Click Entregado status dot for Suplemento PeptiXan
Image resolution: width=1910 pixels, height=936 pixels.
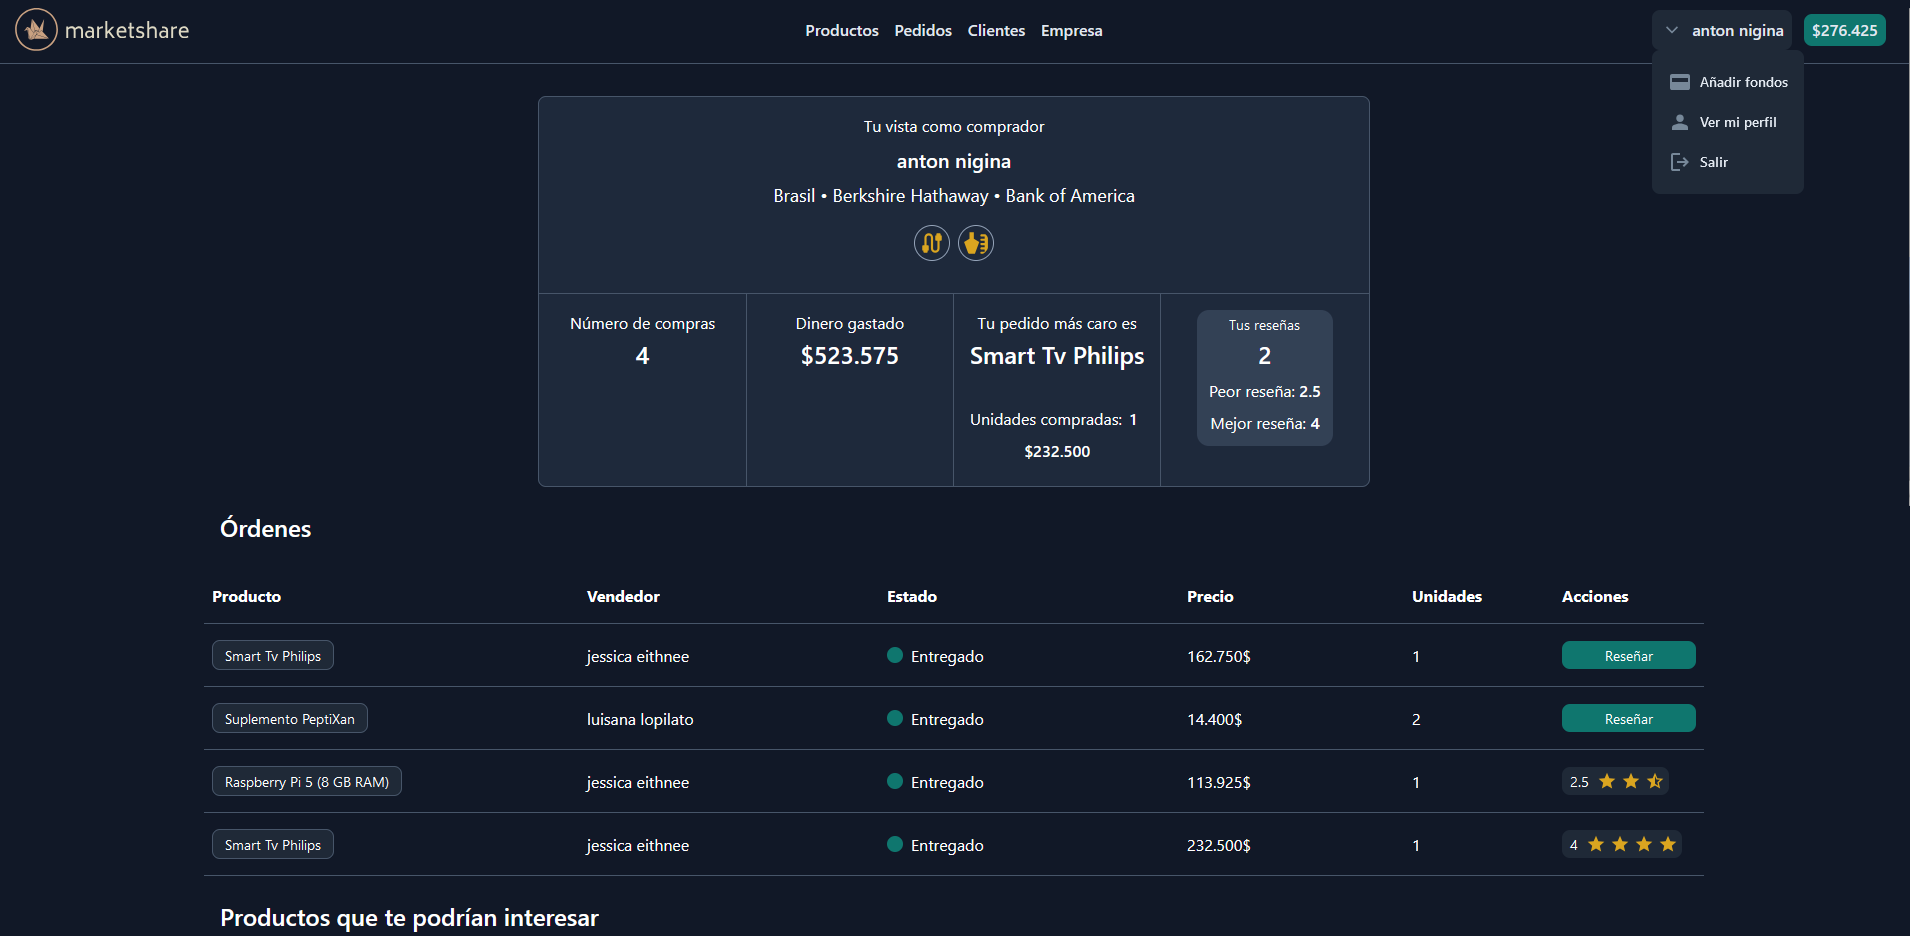point(895,718)
